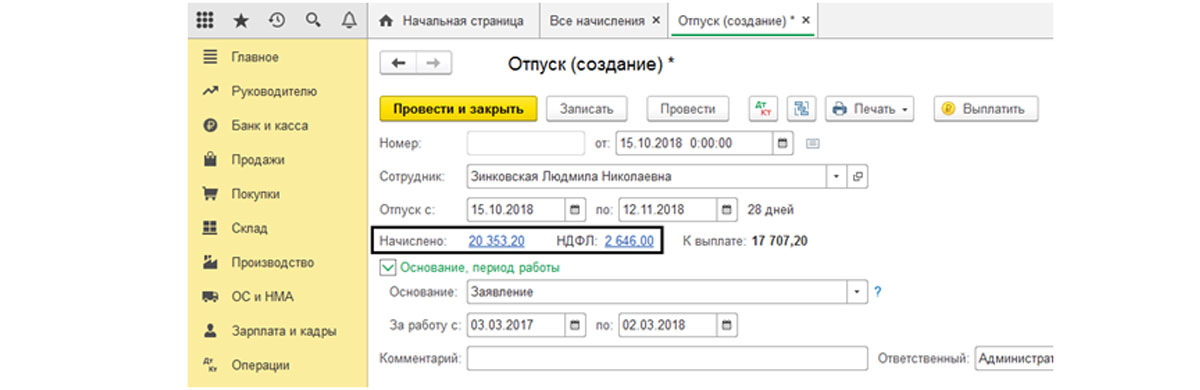
Task: Close the Отпуск (создание) tab
Action: tap(806, 20)
